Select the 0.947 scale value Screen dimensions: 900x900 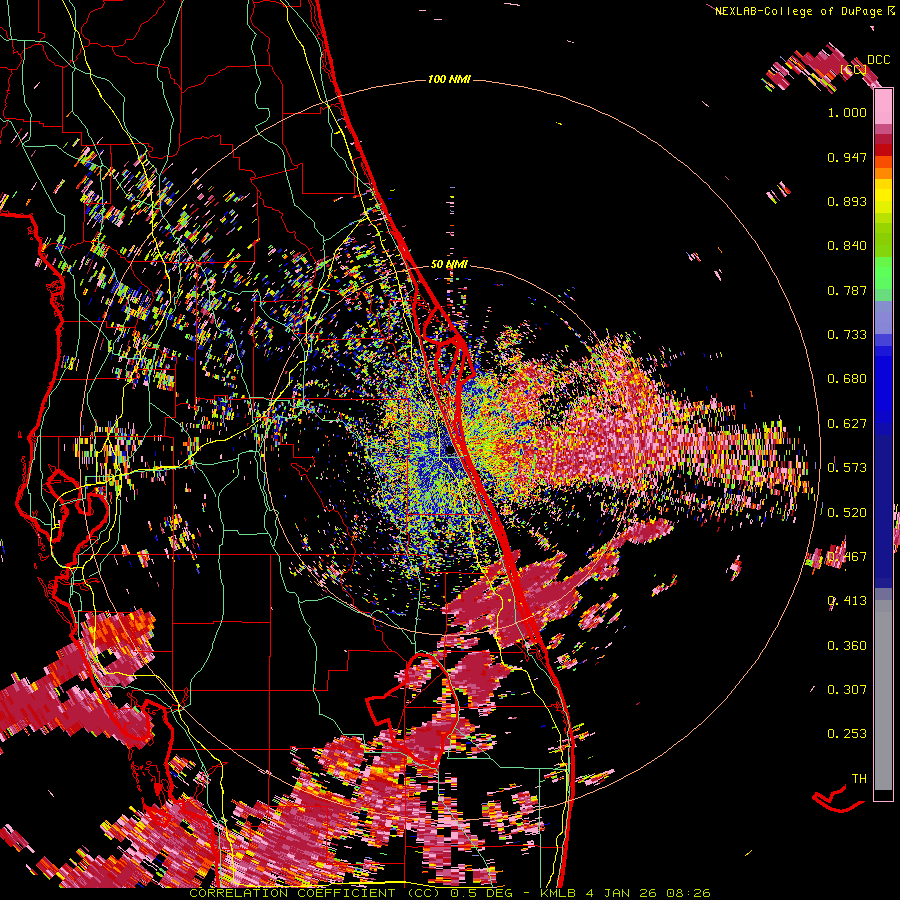point(847,157)
